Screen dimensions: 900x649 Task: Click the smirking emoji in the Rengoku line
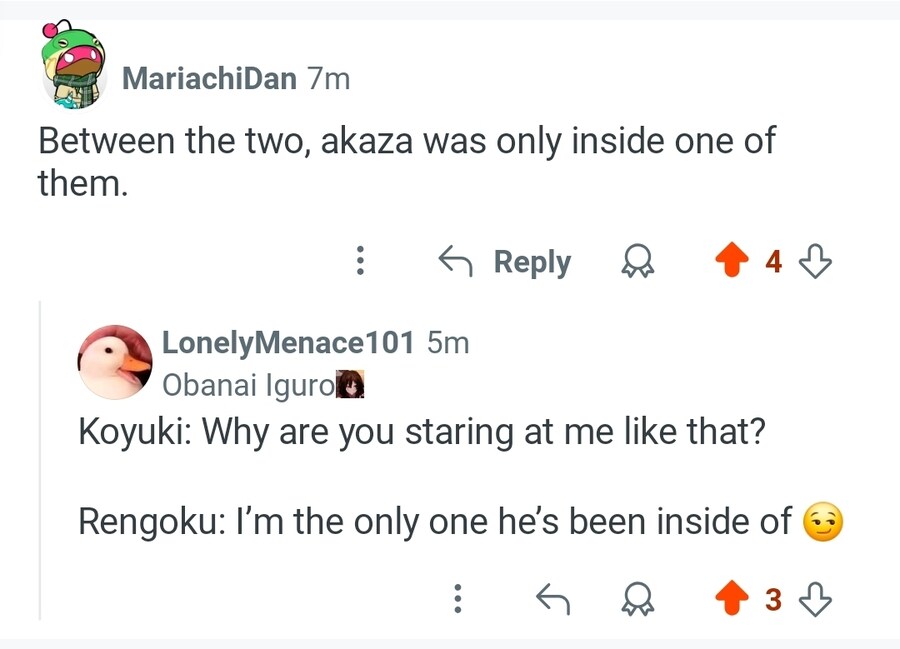824,521
